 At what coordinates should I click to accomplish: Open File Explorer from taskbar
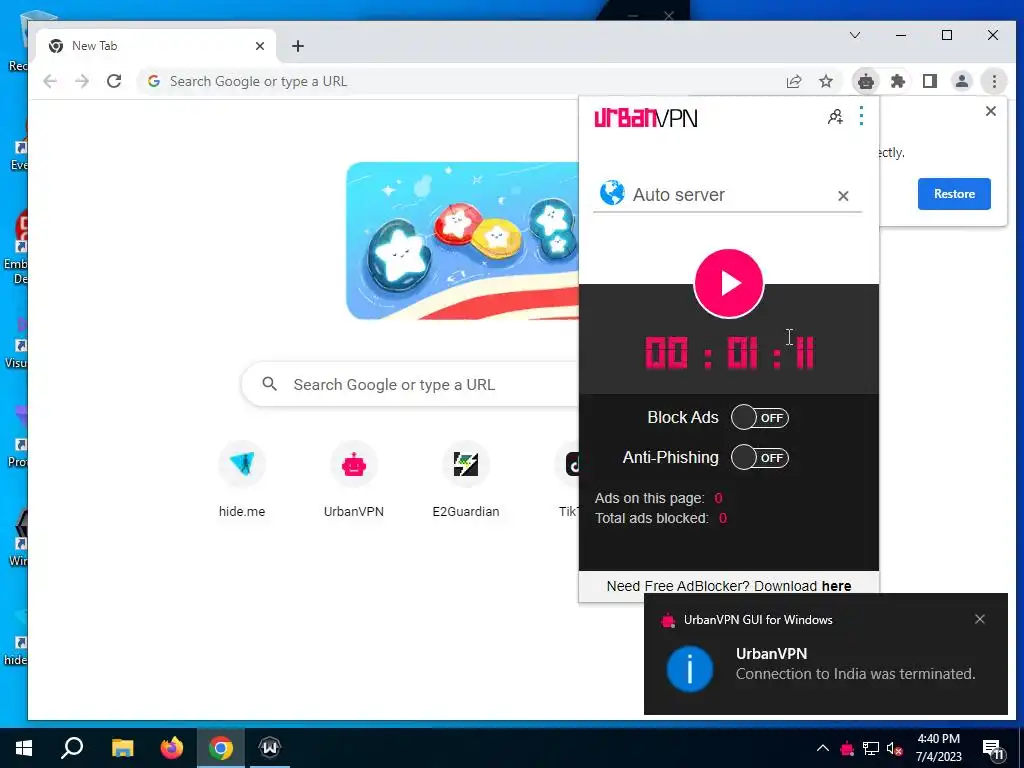(122, 748)
